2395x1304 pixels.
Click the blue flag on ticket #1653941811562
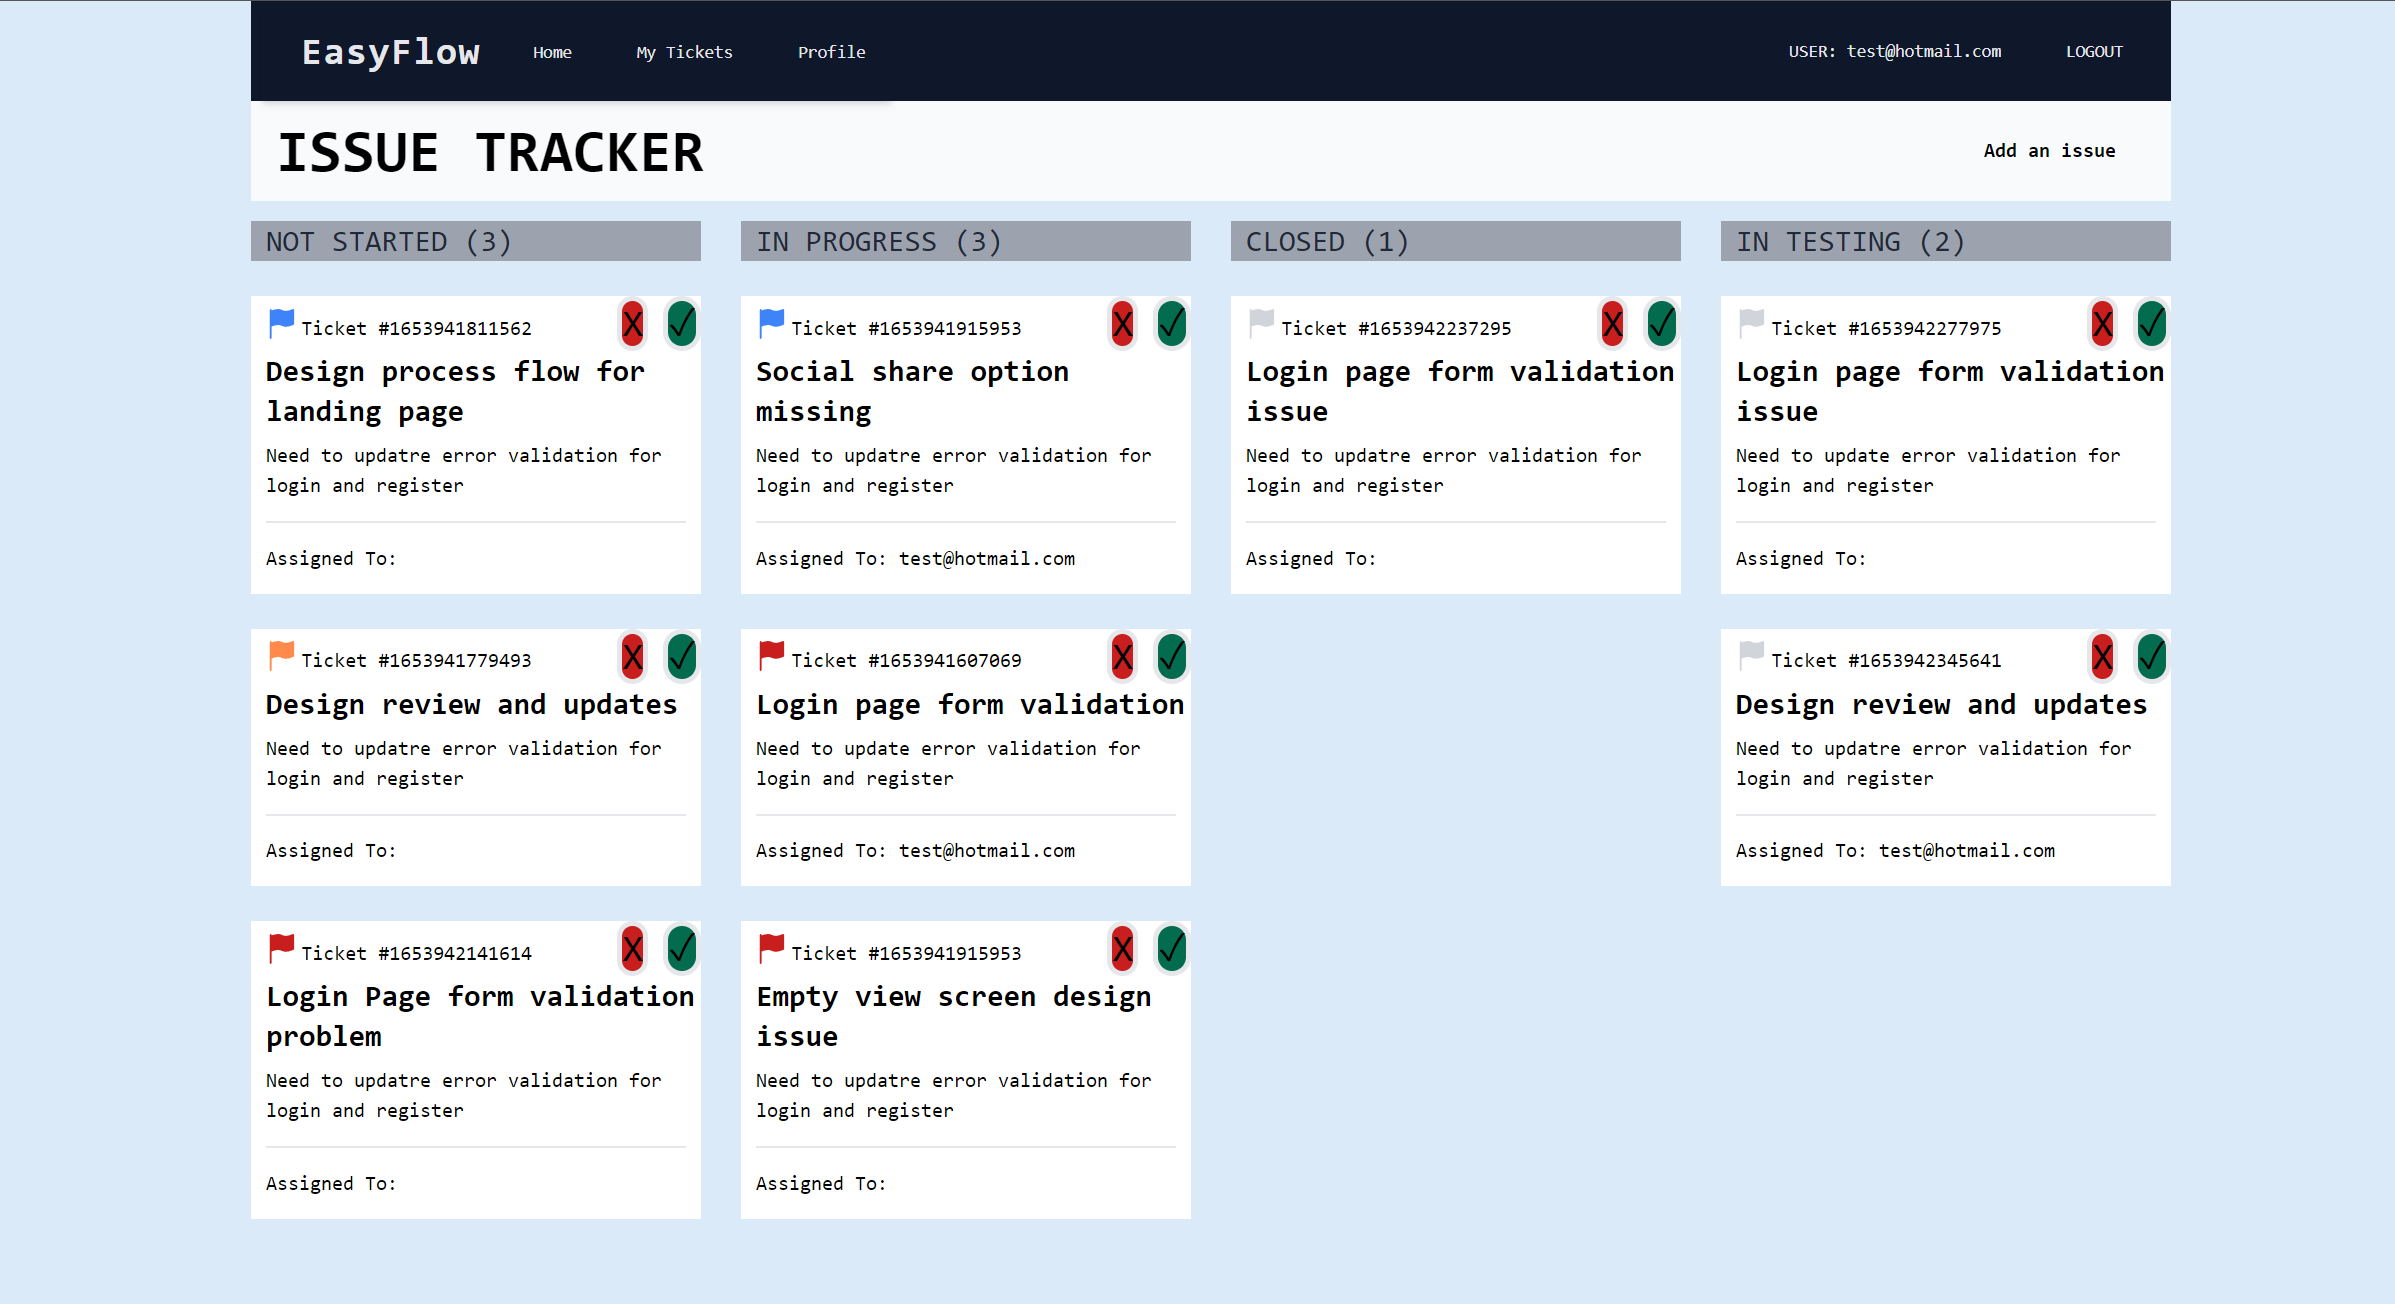point(280,322)
